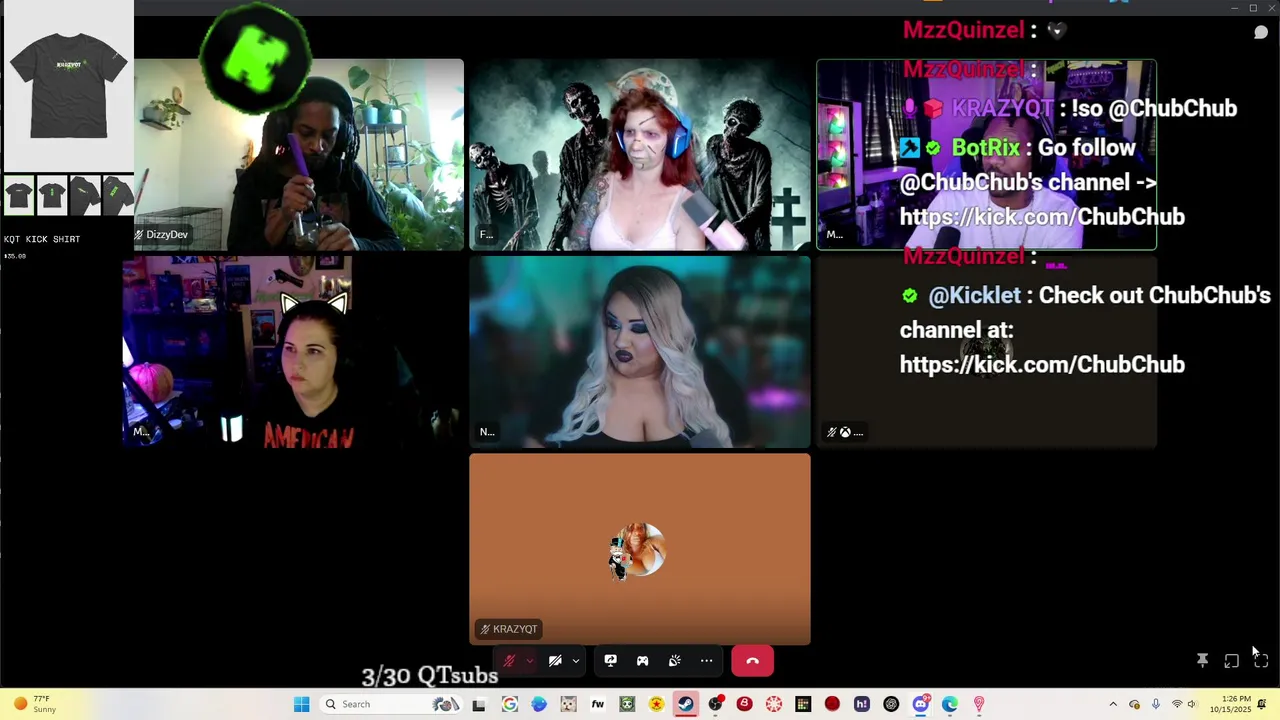Click the 3/30 QTsubs counter

tap(430, 676)
